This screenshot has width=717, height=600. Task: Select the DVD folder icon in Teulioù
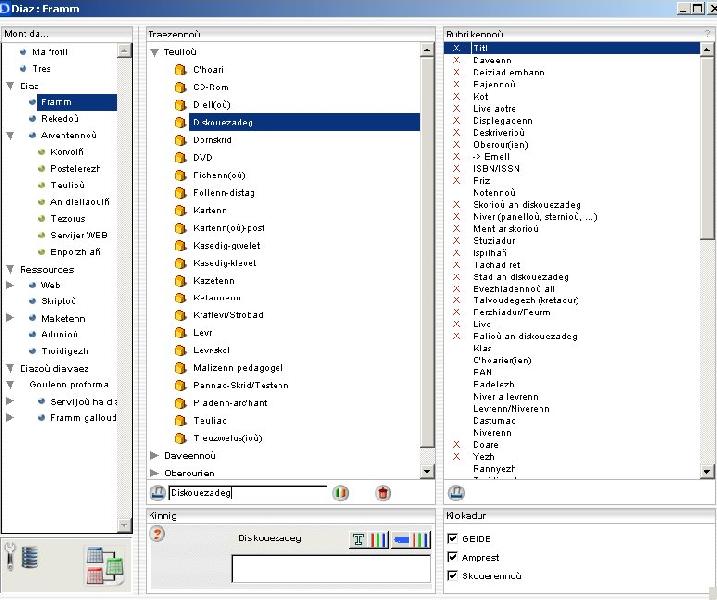181,158
